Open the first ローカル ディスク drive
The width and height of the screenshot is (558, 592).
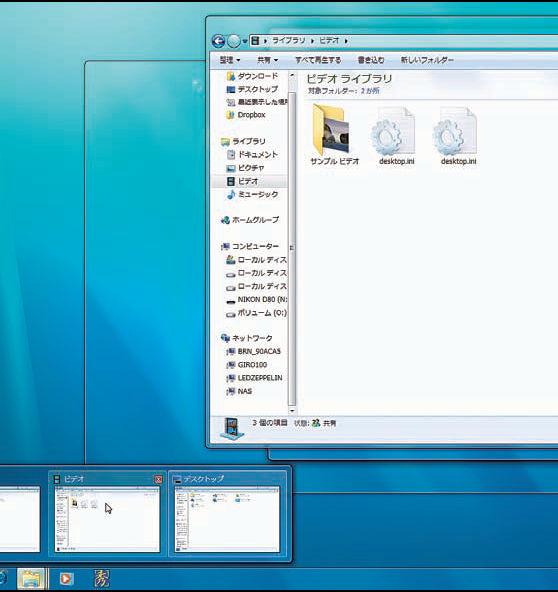click(256, 260)
